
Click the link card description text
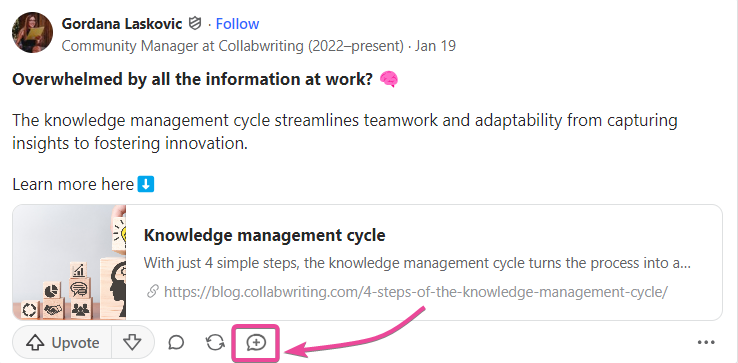pos(417,263)
